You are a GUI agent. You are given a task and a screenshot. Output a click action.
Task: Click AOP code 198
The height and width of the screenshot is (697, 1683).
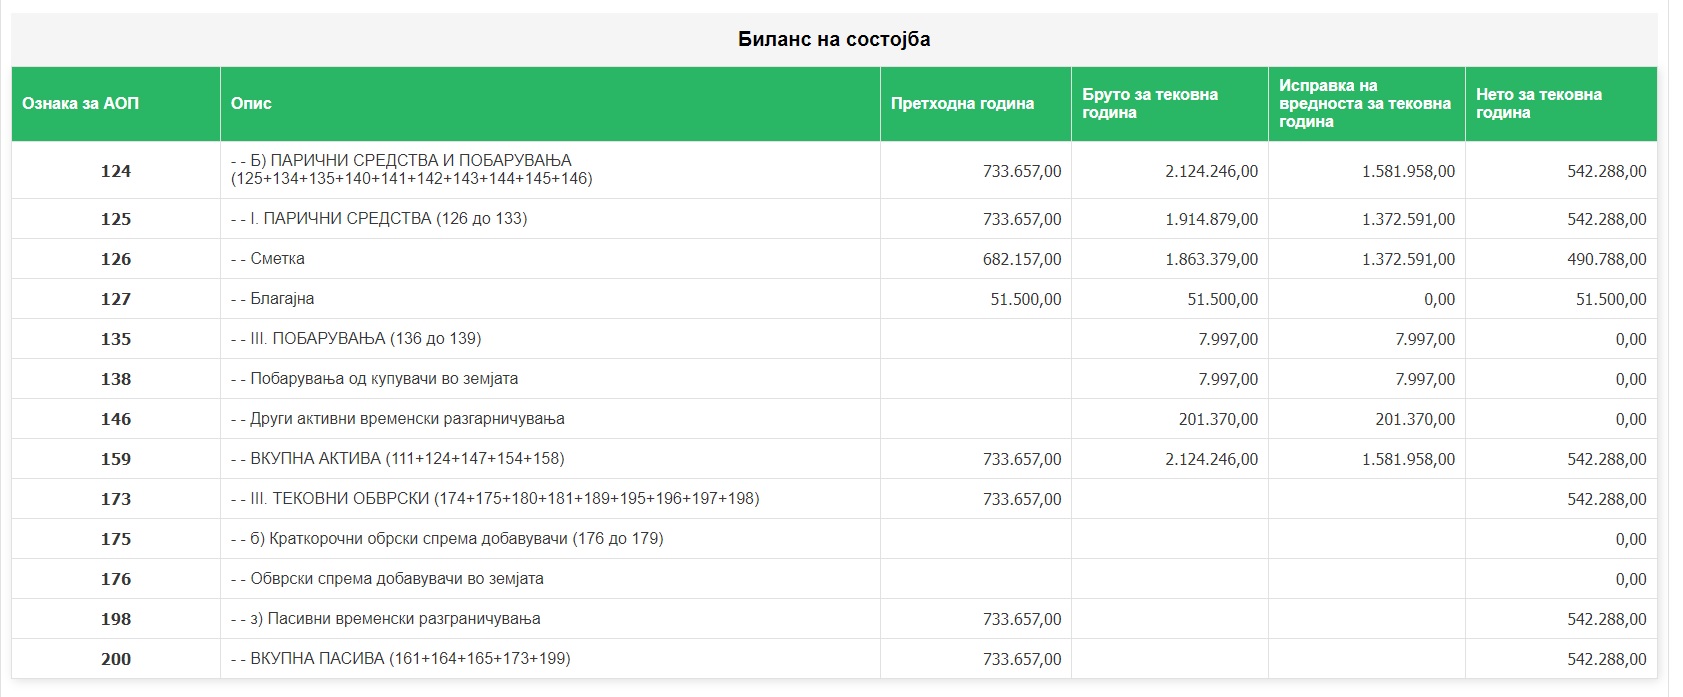(116, 619)
